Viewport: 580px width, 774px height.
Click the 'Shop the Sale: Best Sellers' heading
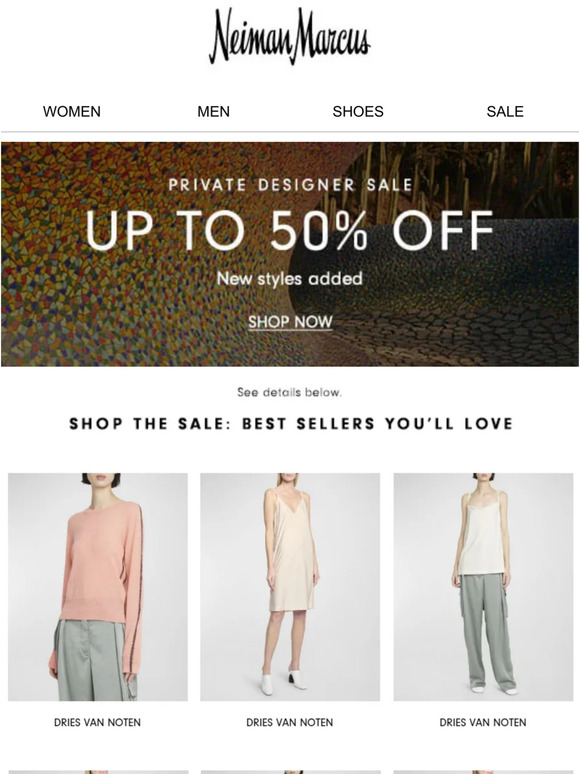291,424
